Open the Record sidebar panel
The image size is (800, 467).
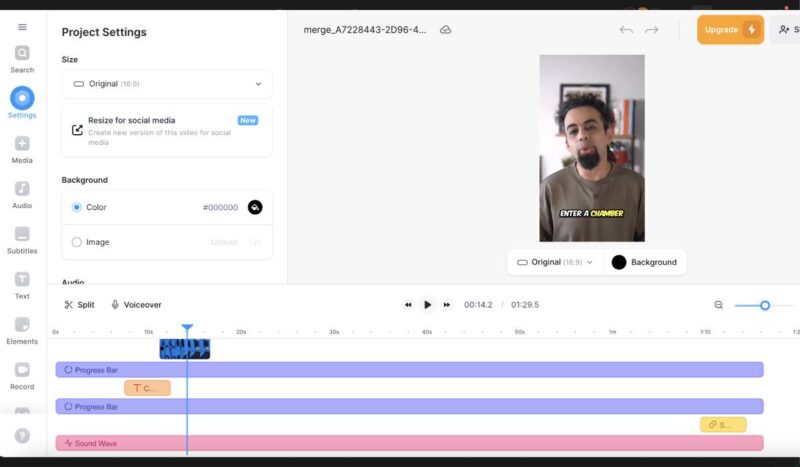coord(22,376)
